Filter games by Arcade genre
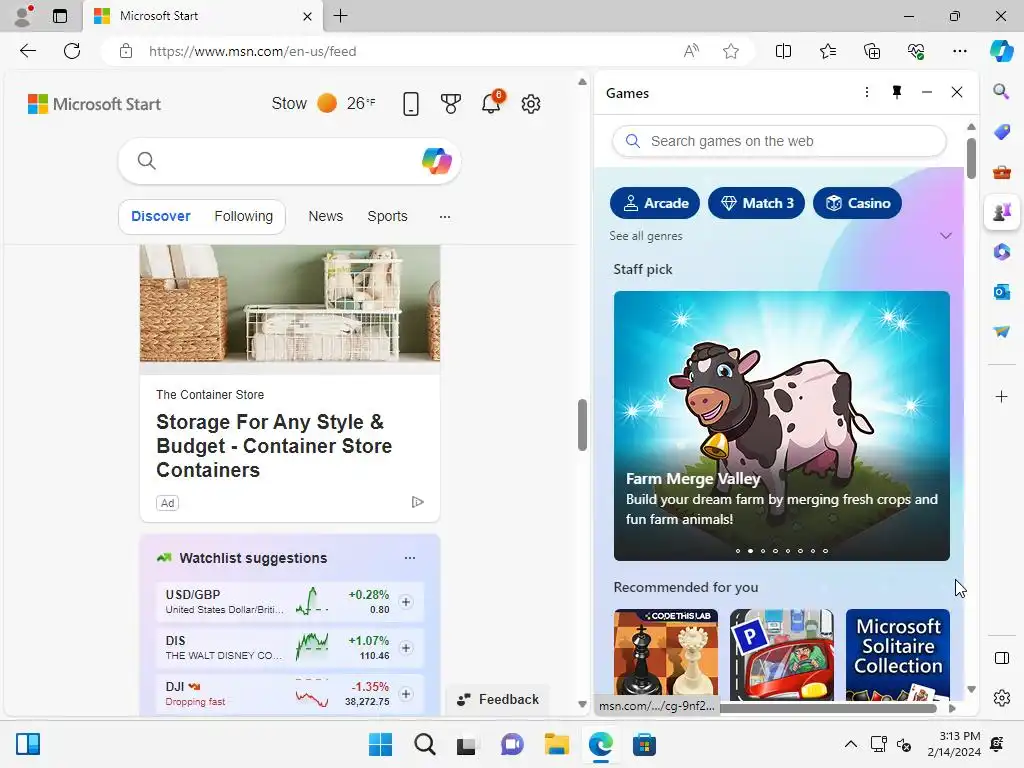1024x768 pixels. (654, 203)
